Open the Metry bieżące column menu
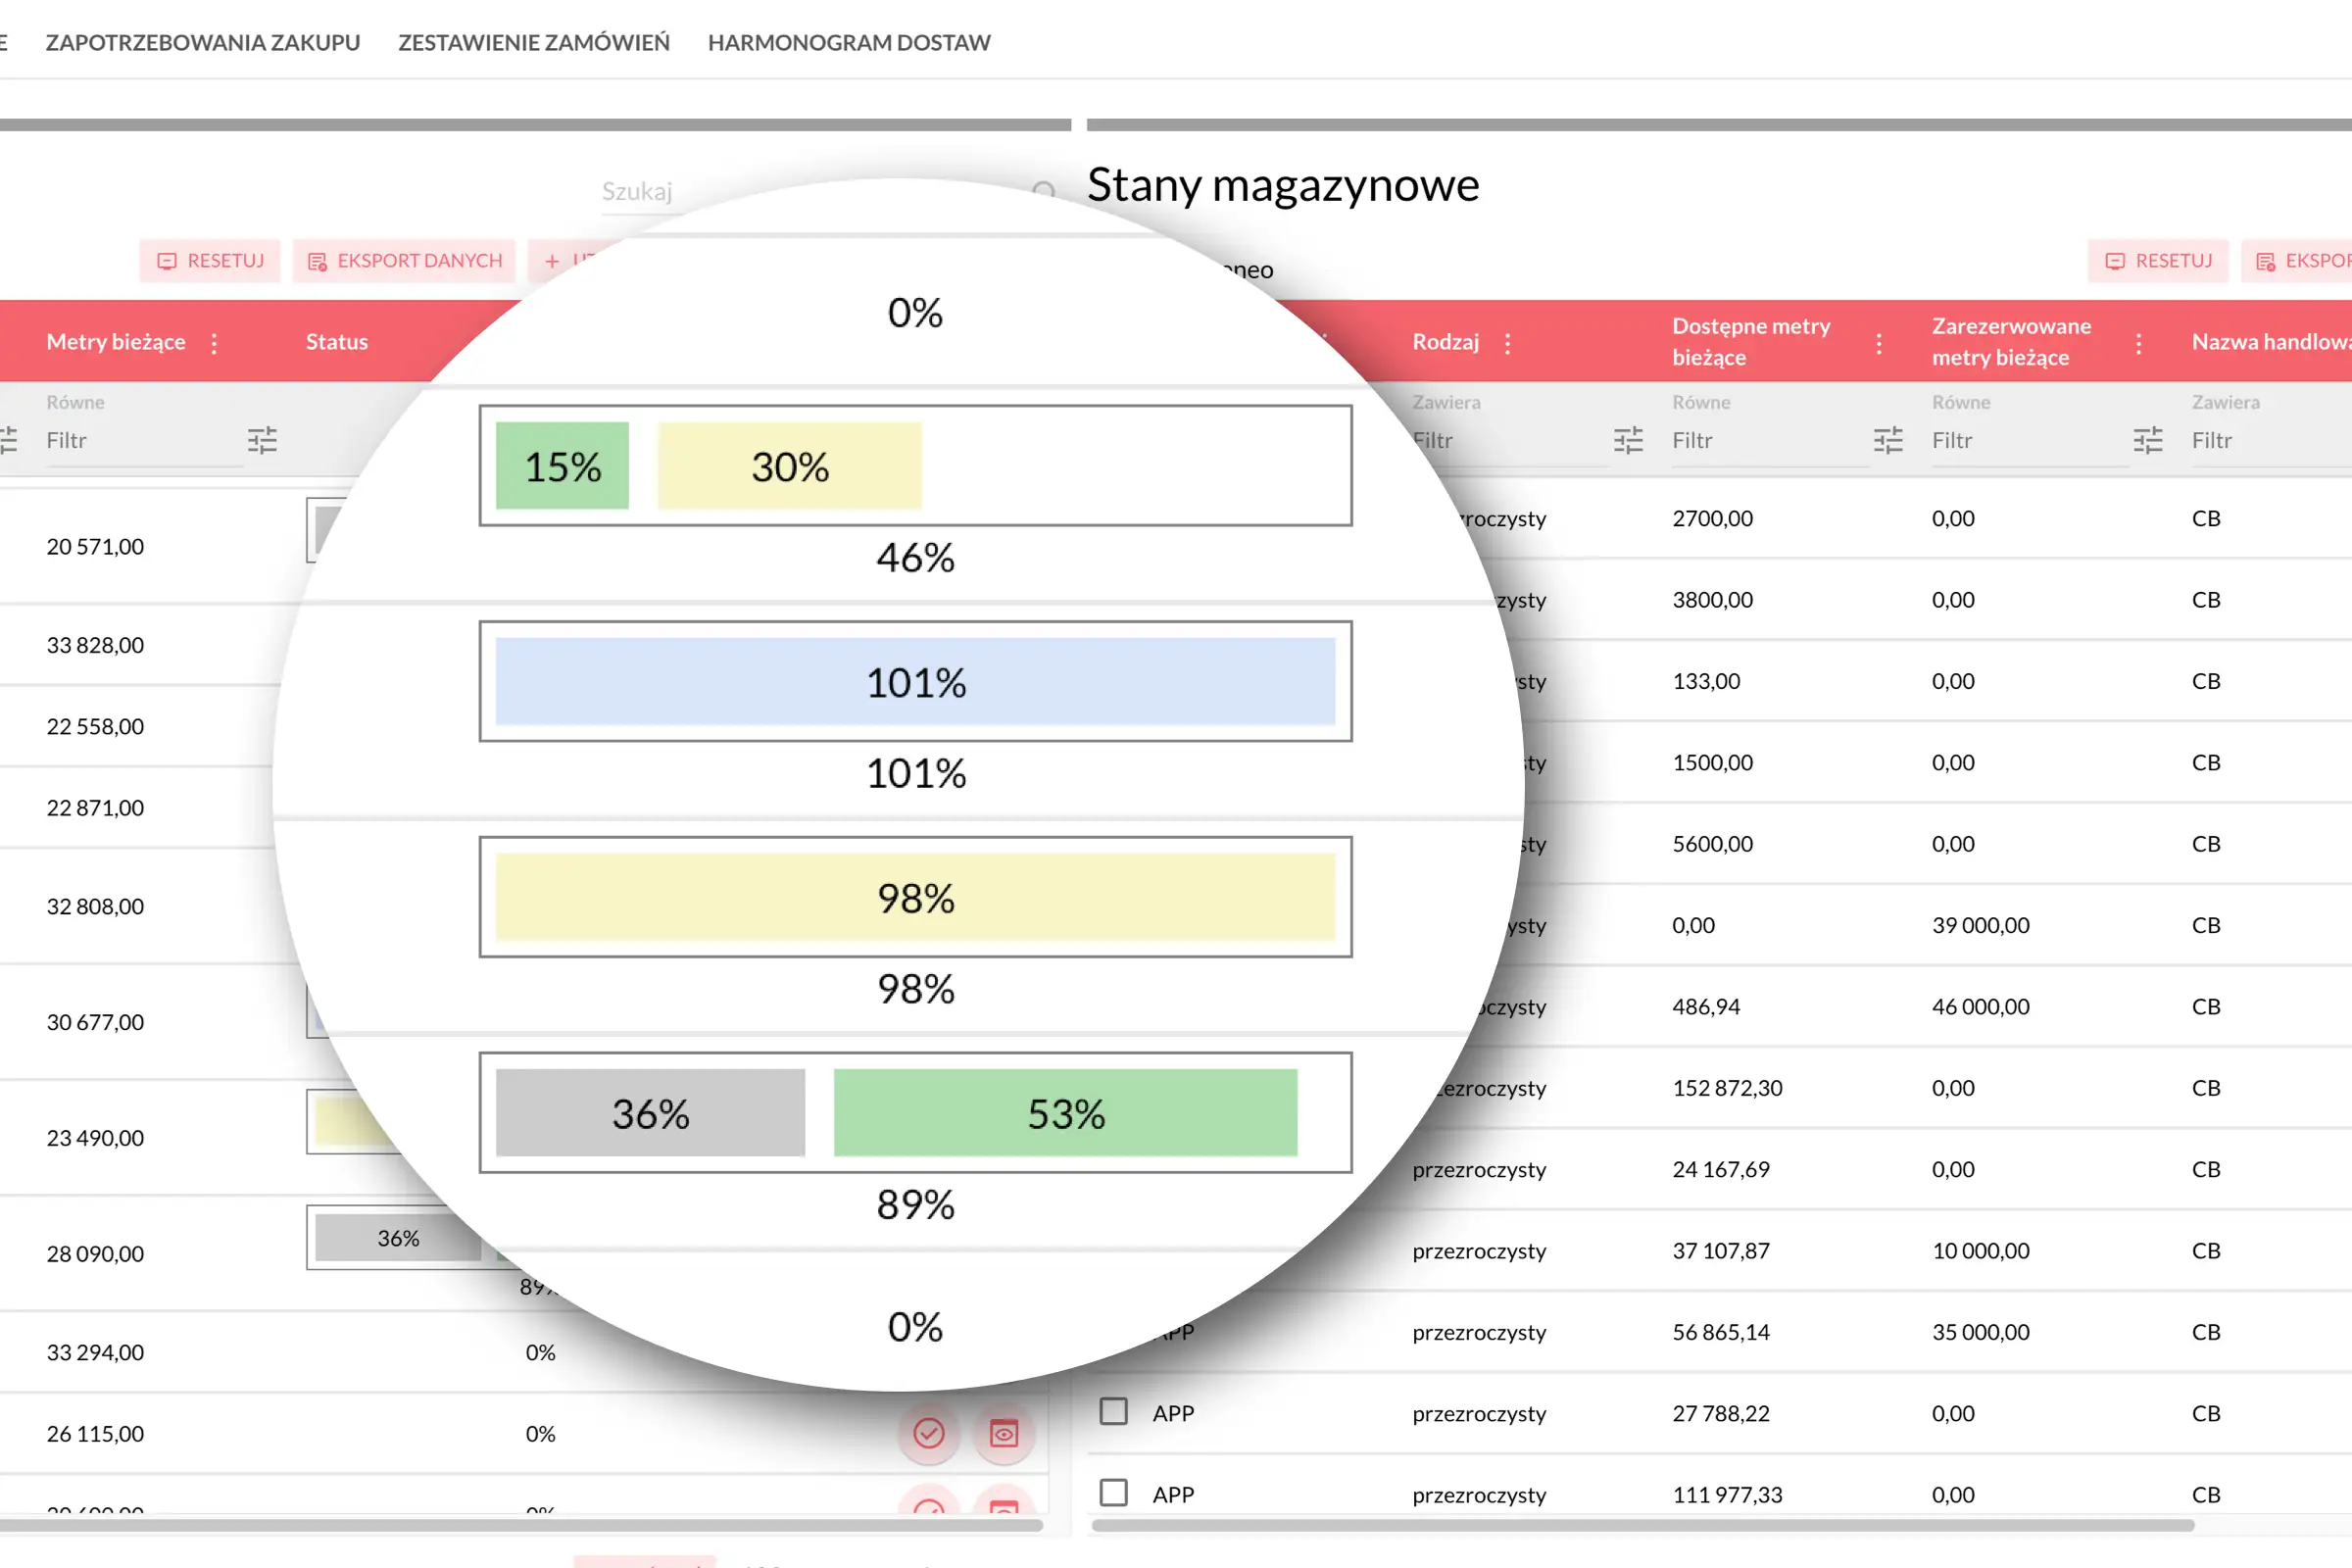This screenshot has width=2352, height=1568. click(214, 343)
